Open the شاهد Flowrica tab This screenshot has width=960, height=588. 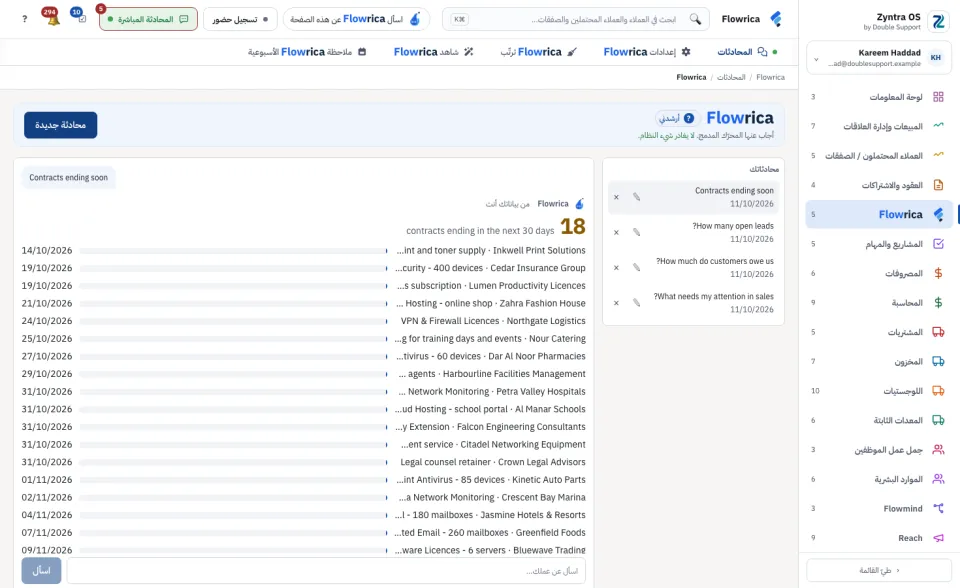pyautogui.click(x=433, y=52)
